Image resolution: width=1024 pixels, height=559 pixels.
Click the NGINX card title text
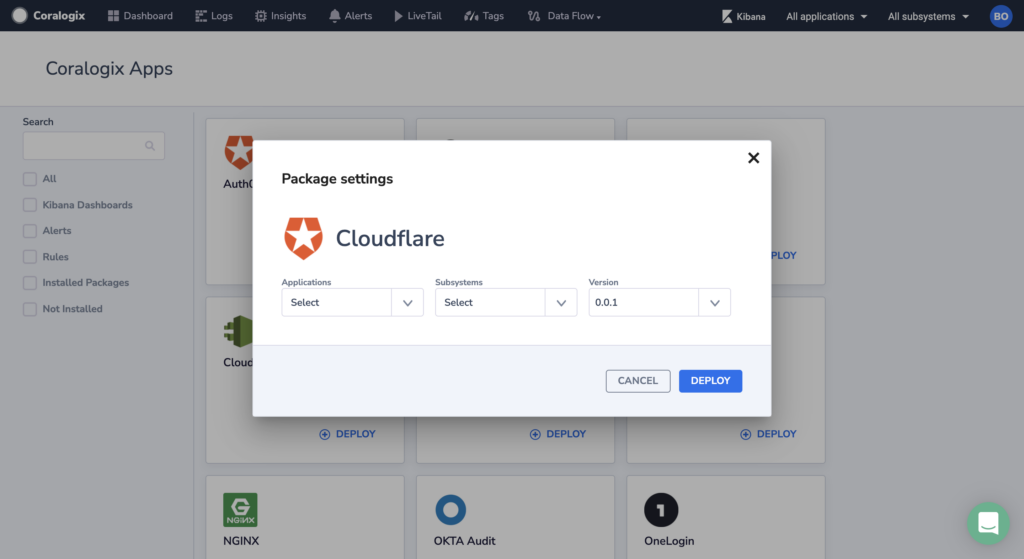(241, 541)
